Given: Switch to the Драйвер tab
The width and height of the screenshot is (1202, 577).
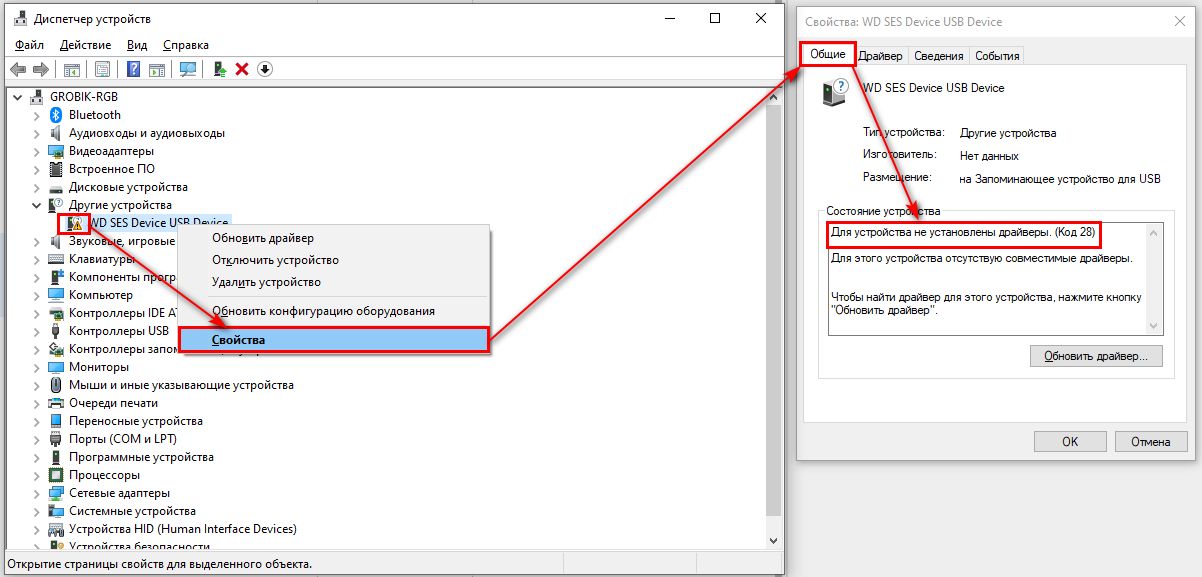Looking at the screenshot, I should click(x=880, y=56).
